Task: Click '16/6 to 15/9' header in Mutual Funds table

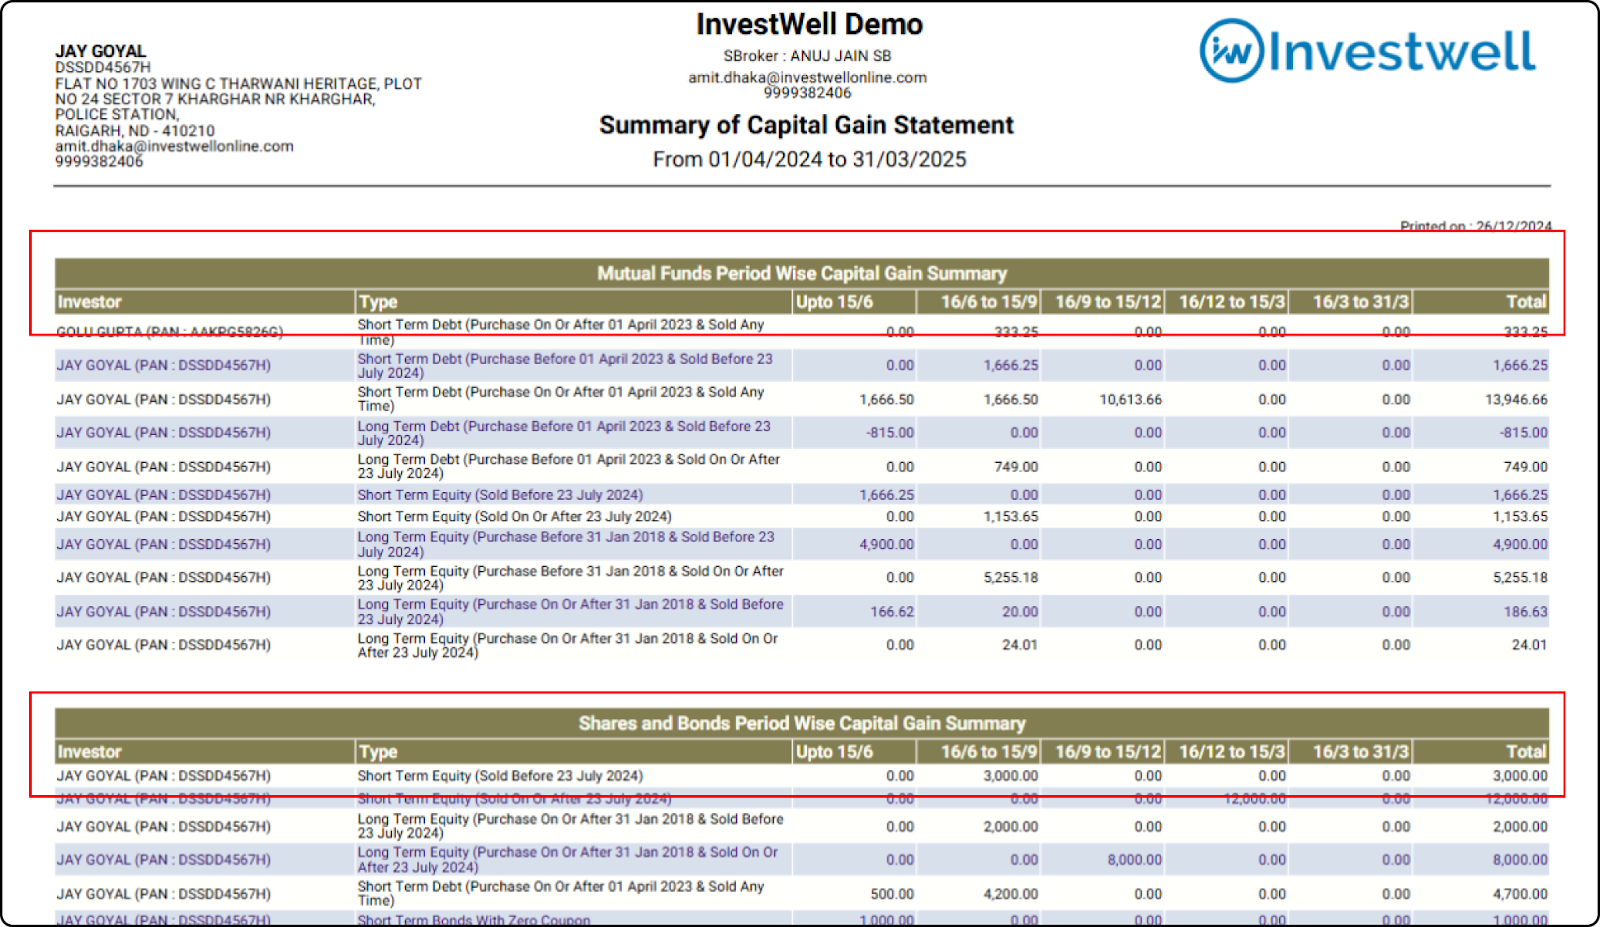Action: tap(979, 302)
